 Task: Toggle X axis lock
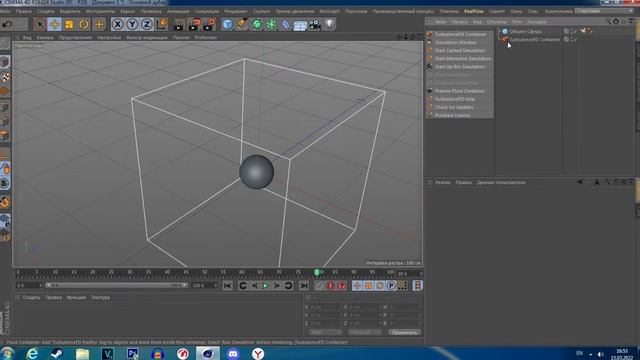click(118, 24)
